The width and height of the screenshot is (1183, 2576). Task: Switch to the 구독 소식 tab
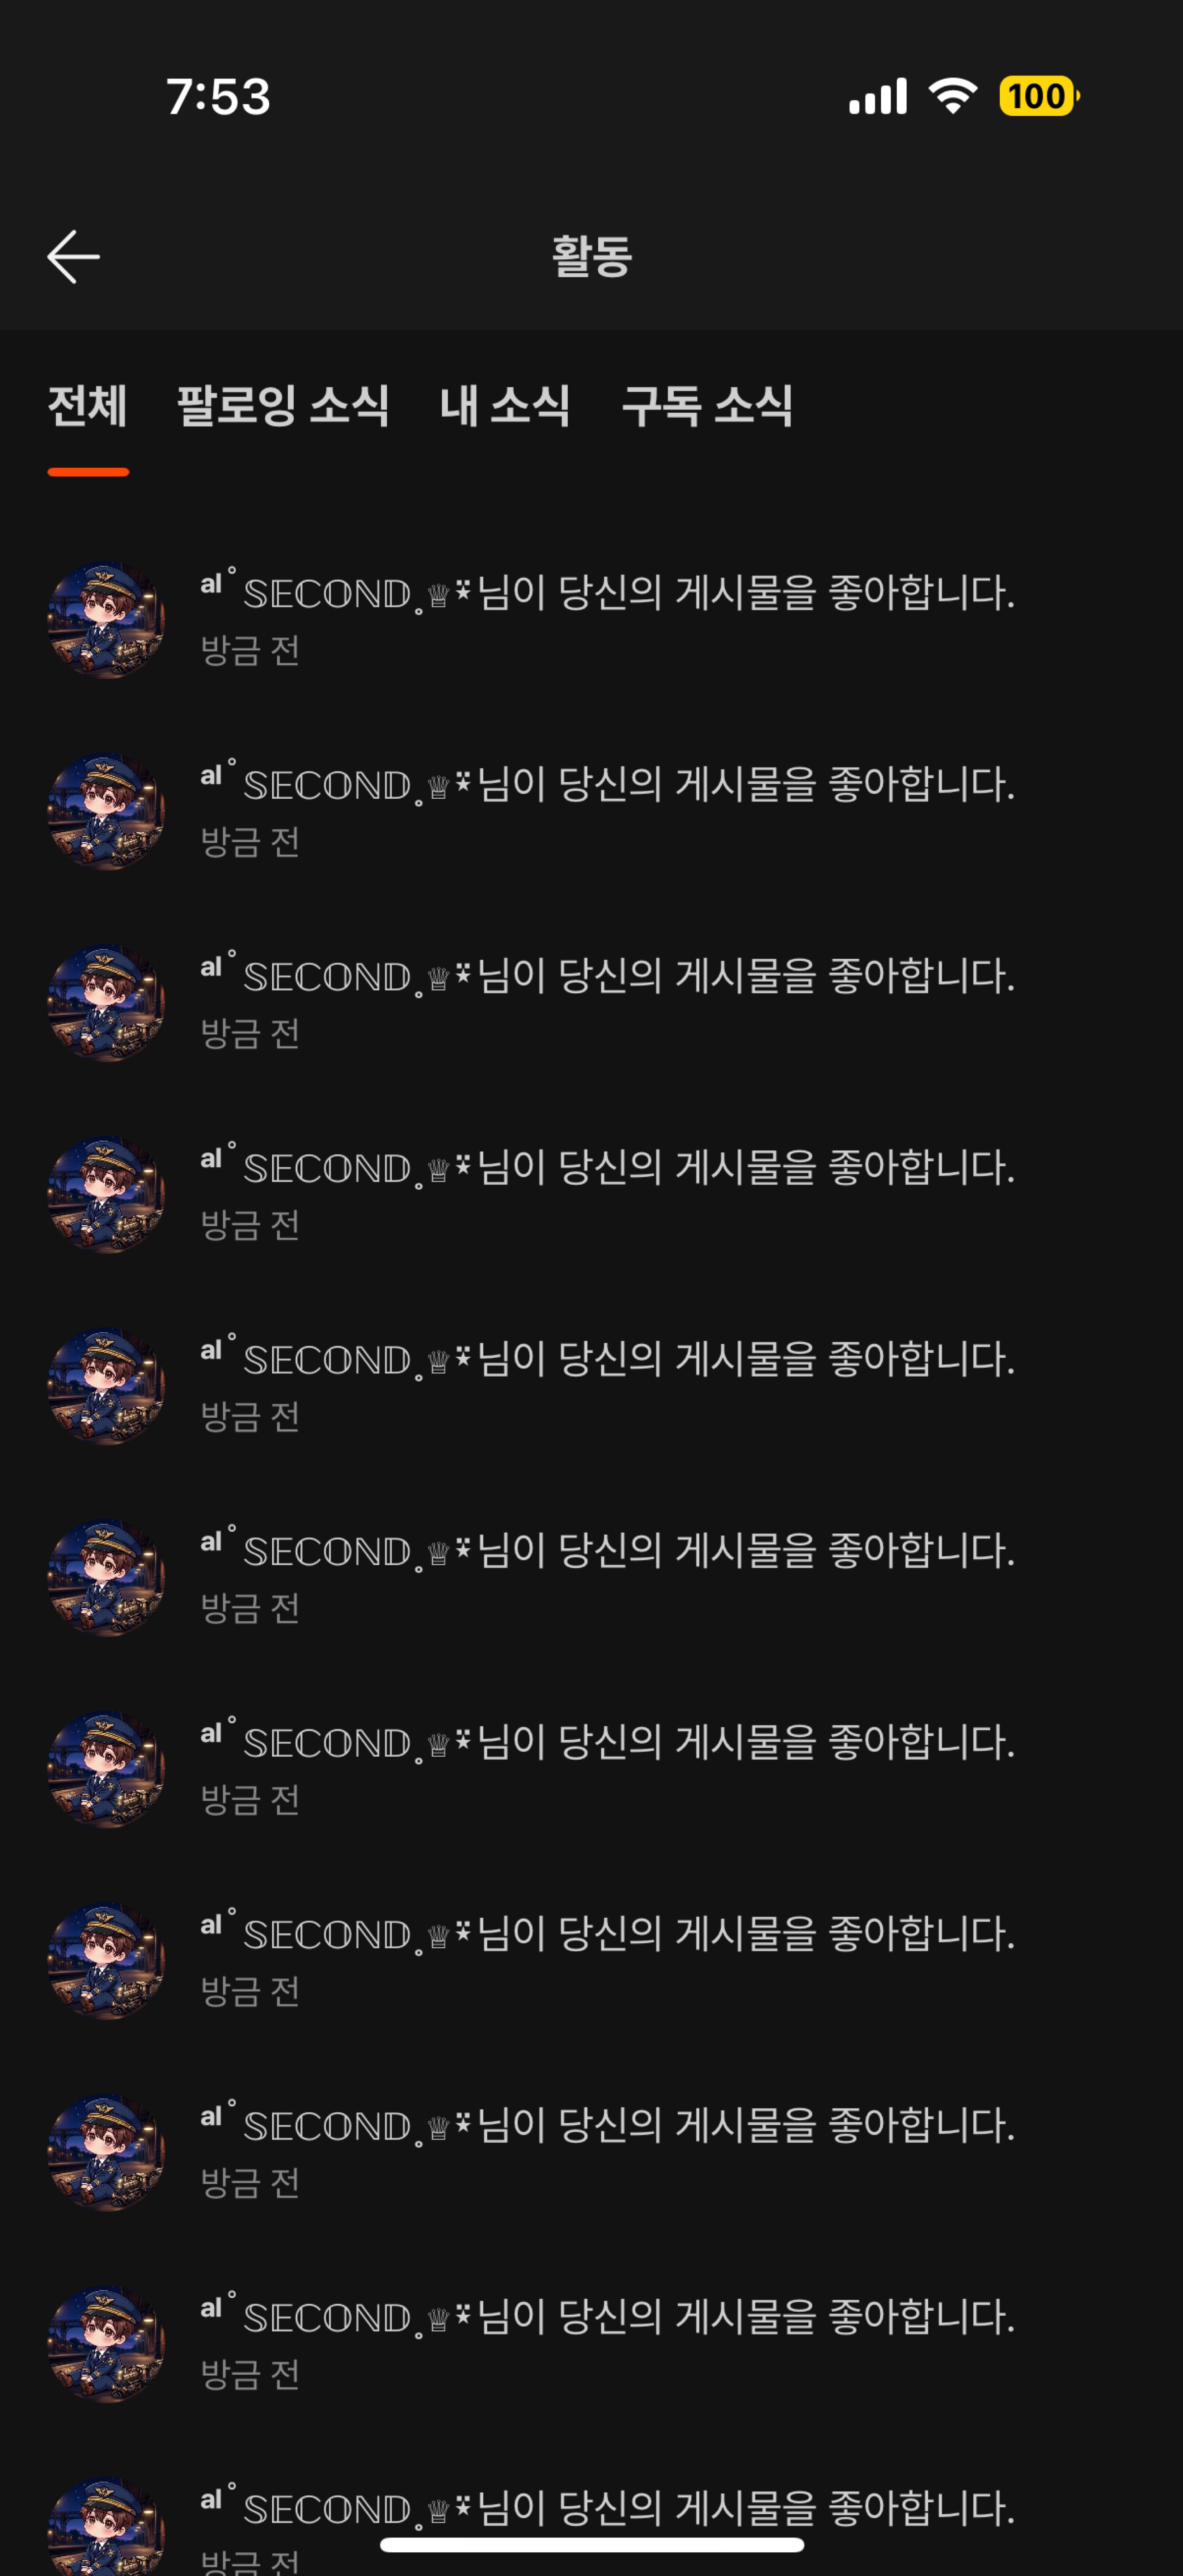707,406
